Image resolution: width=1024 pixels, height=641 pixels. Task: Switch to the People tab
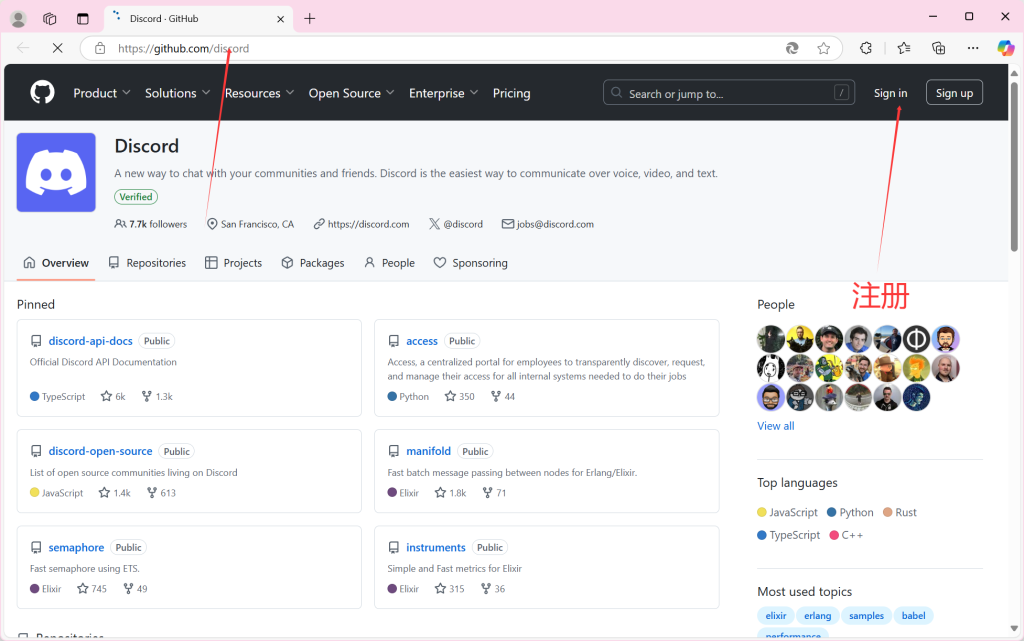pos(389,263)
